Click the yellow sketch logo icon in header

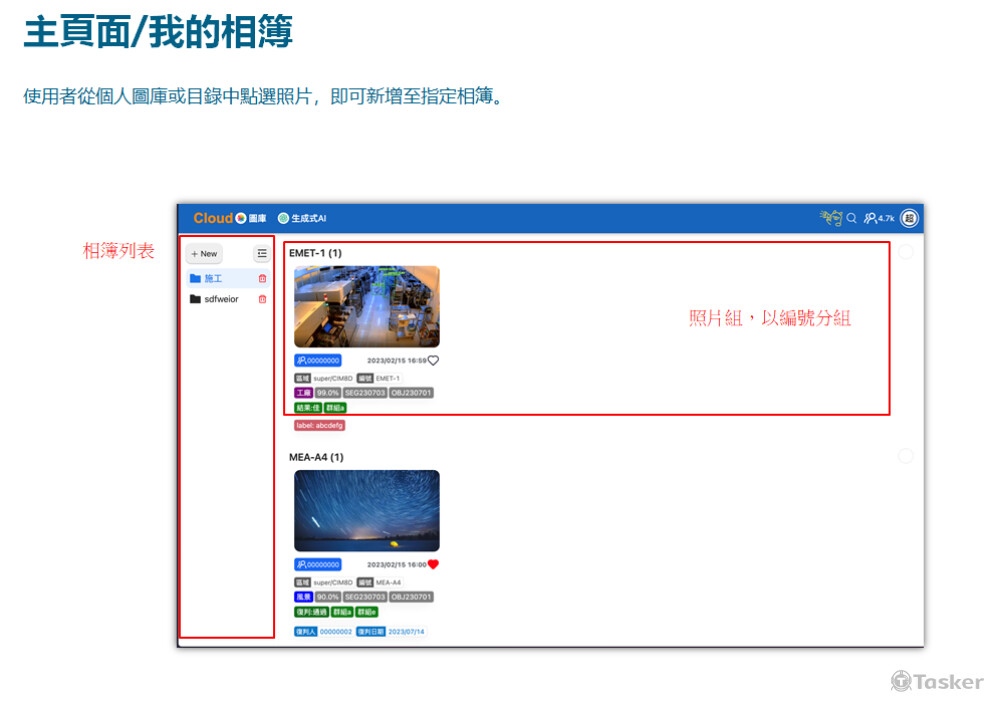[x=830, y=218]
